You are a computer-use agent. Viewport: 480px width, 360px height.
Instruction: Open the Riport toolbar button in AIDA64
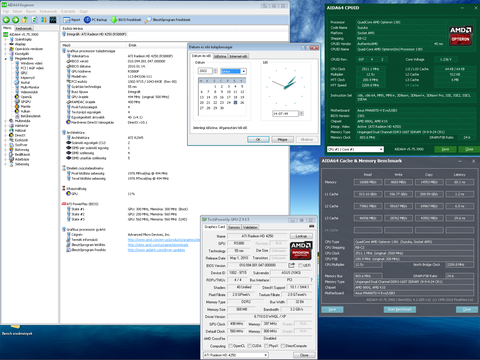tap(72, 20)
